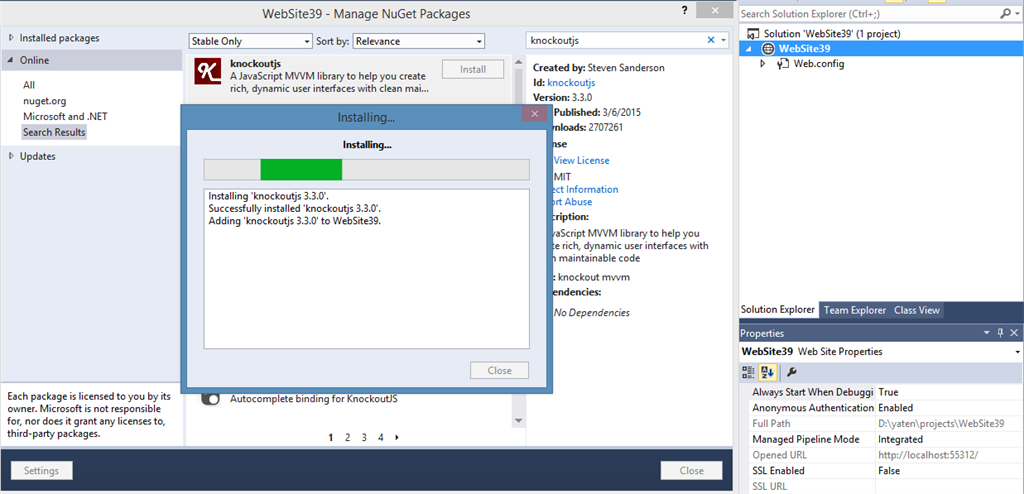The height and width of the screenshot is (494, 1024).
Task: Click Close button in Installing dialog
Action: tap(500, 370)
